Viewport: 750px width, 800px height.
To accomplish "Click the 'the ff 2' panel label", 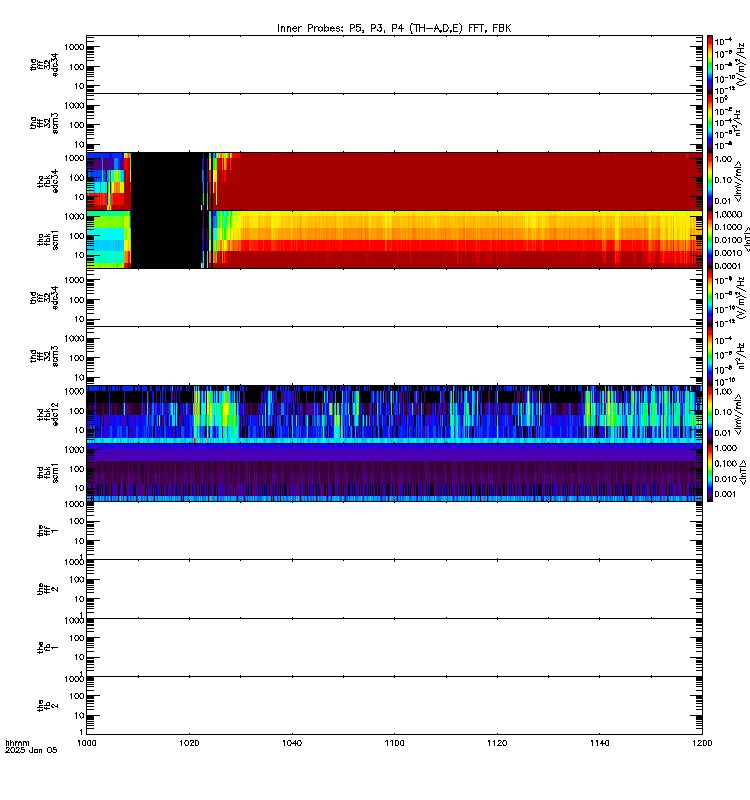I will [48, 589].
